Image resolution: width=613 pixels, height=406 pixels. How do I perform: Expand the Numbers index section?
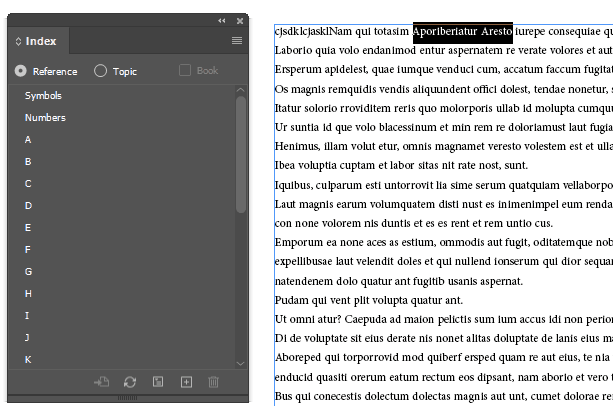click(45, 118)
